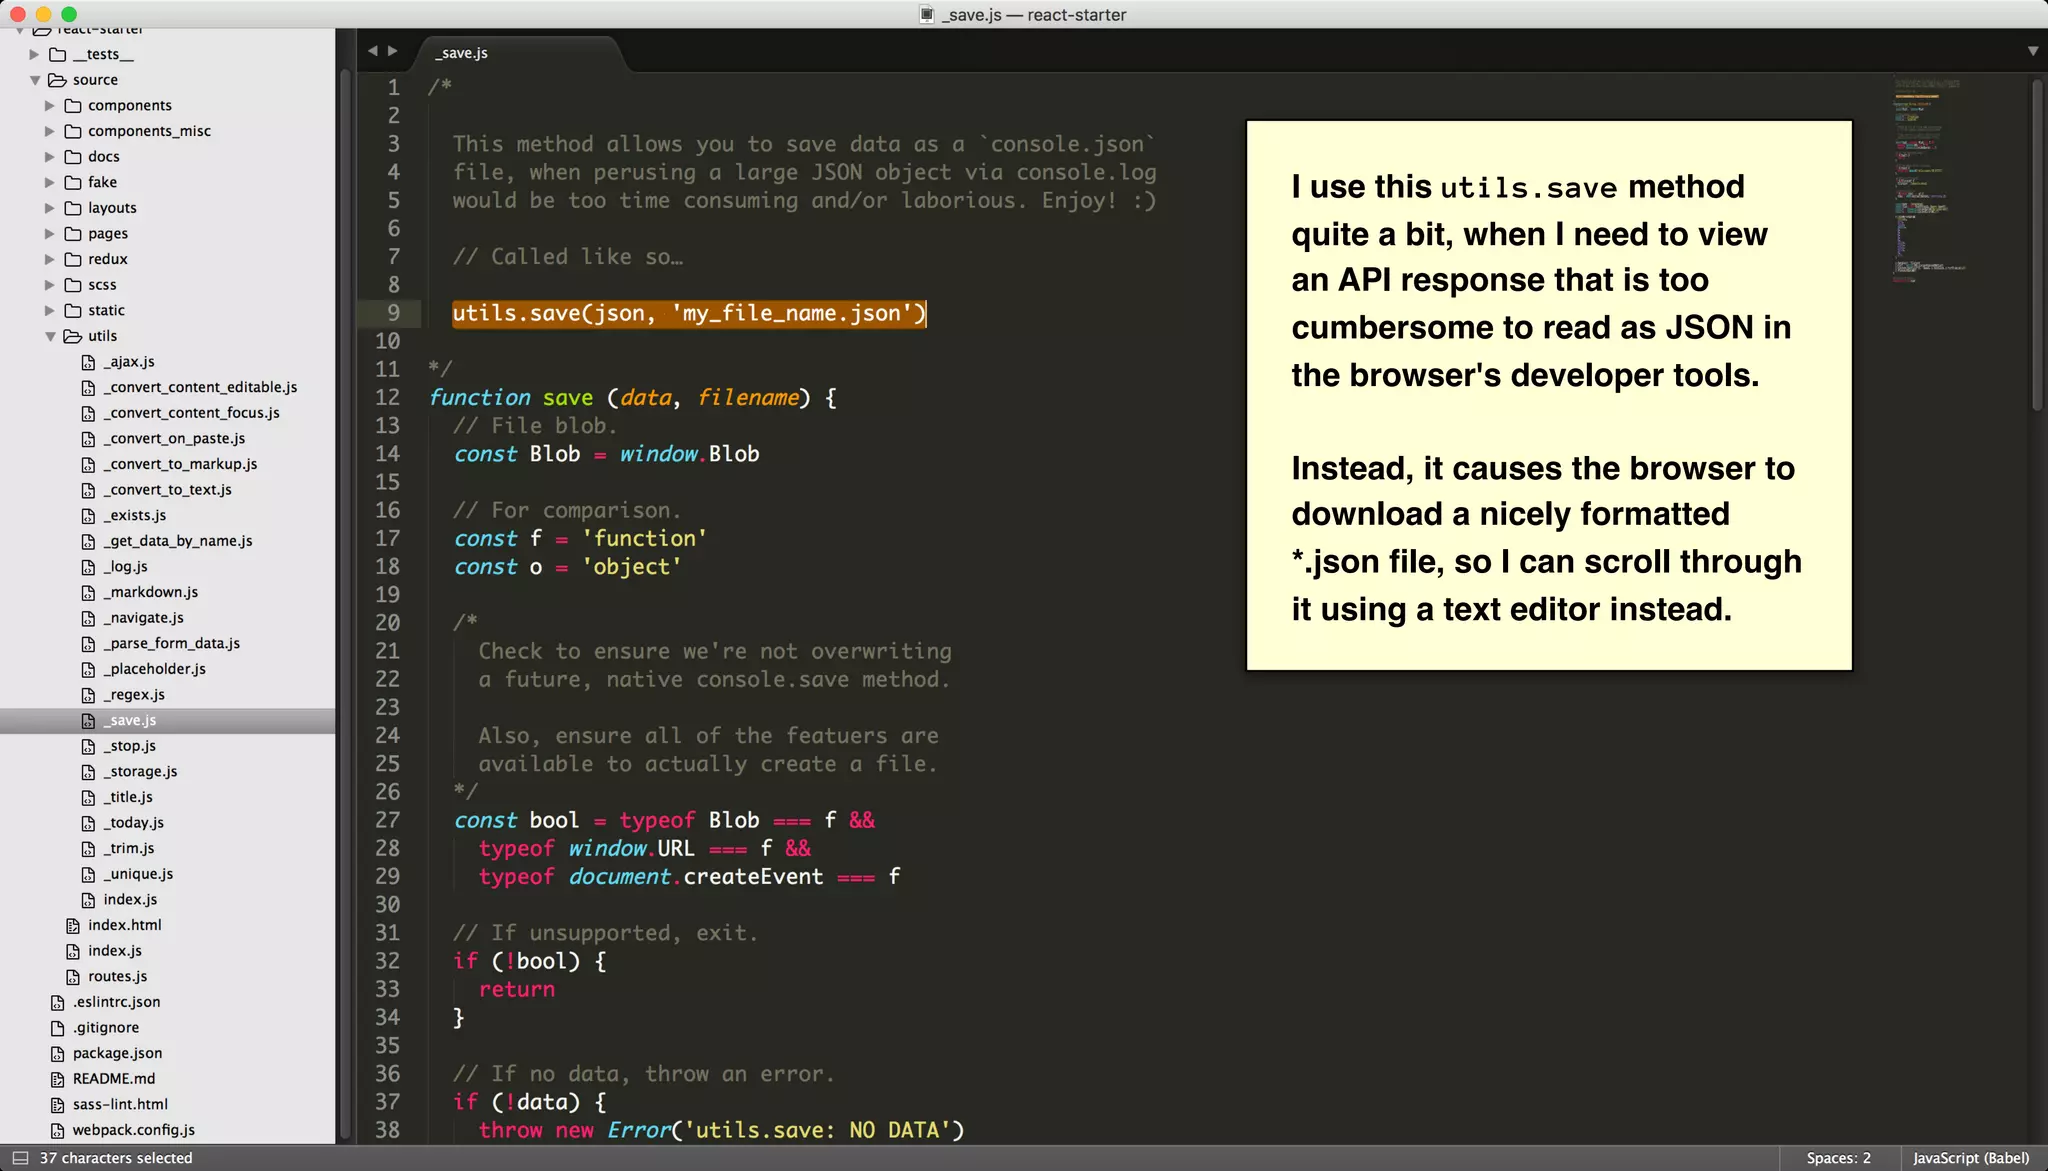
Task: Open _convert_content_focus.js in sidebar
Action: 192,413
